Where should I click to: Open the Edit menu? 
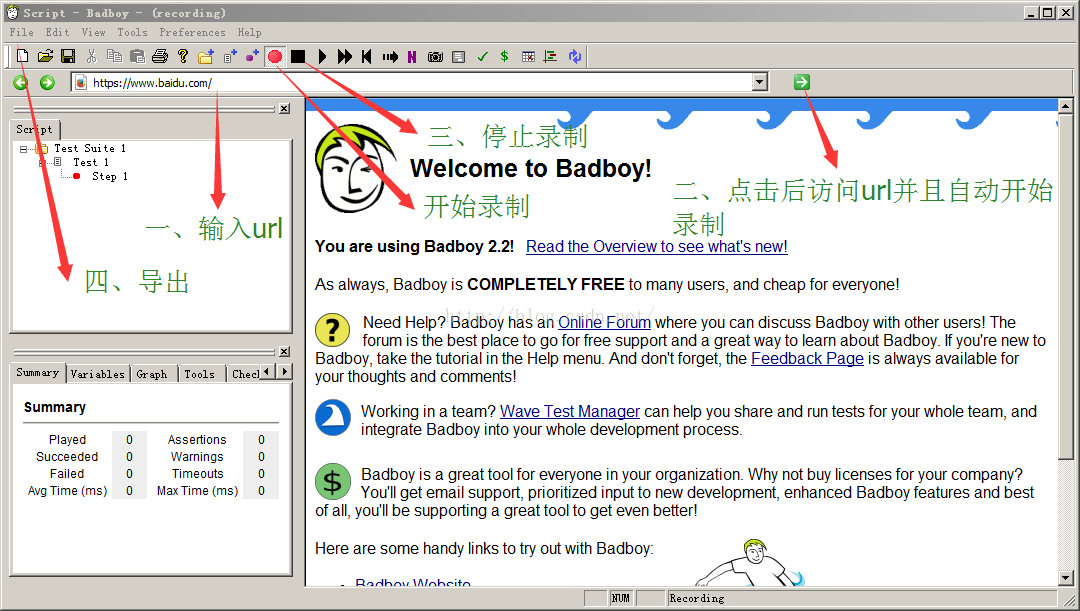(x=57, y=32)
